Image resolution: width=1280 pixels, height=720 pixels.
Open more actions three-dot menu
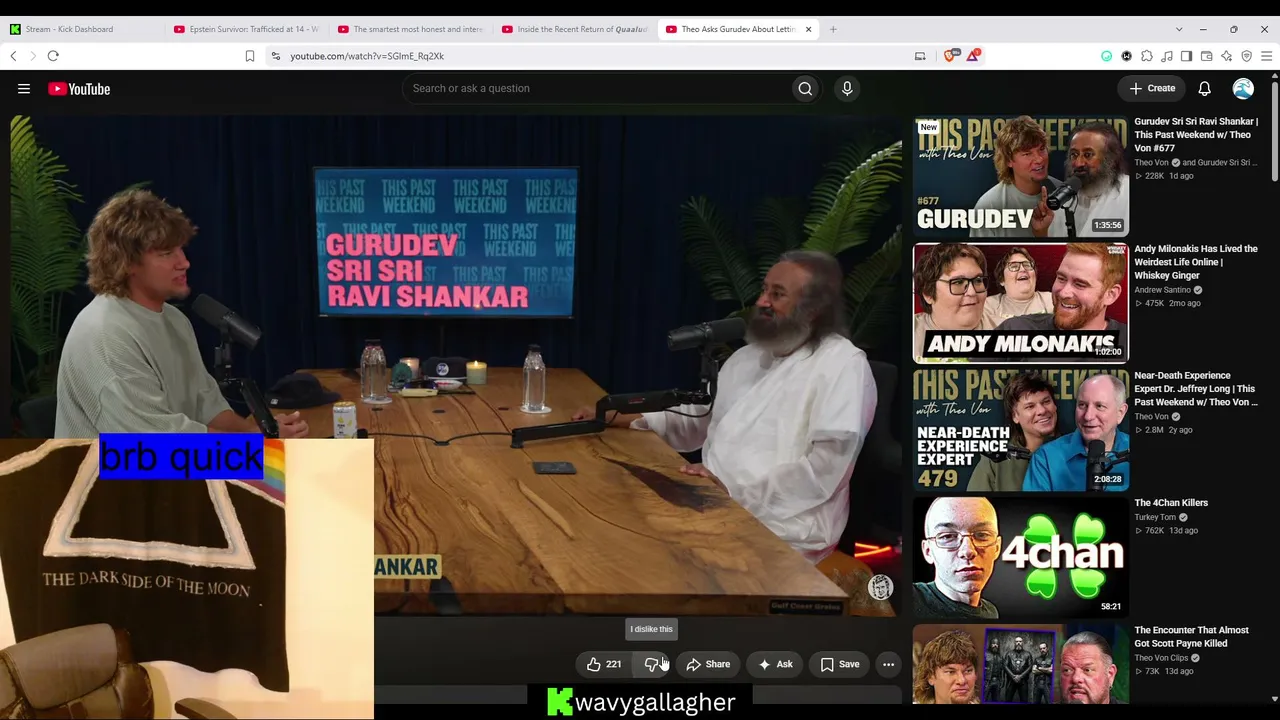(888, 664)
